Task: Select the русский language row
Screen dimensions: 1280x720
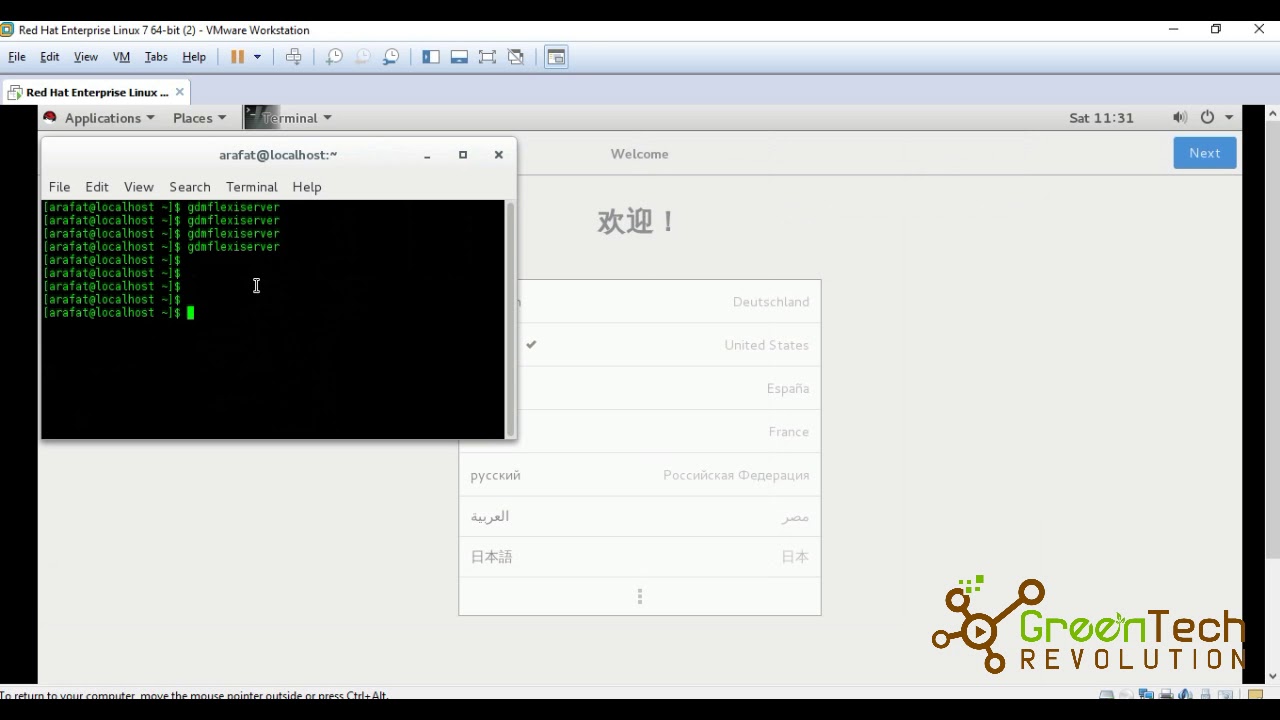Action: [x=640, y=475]
